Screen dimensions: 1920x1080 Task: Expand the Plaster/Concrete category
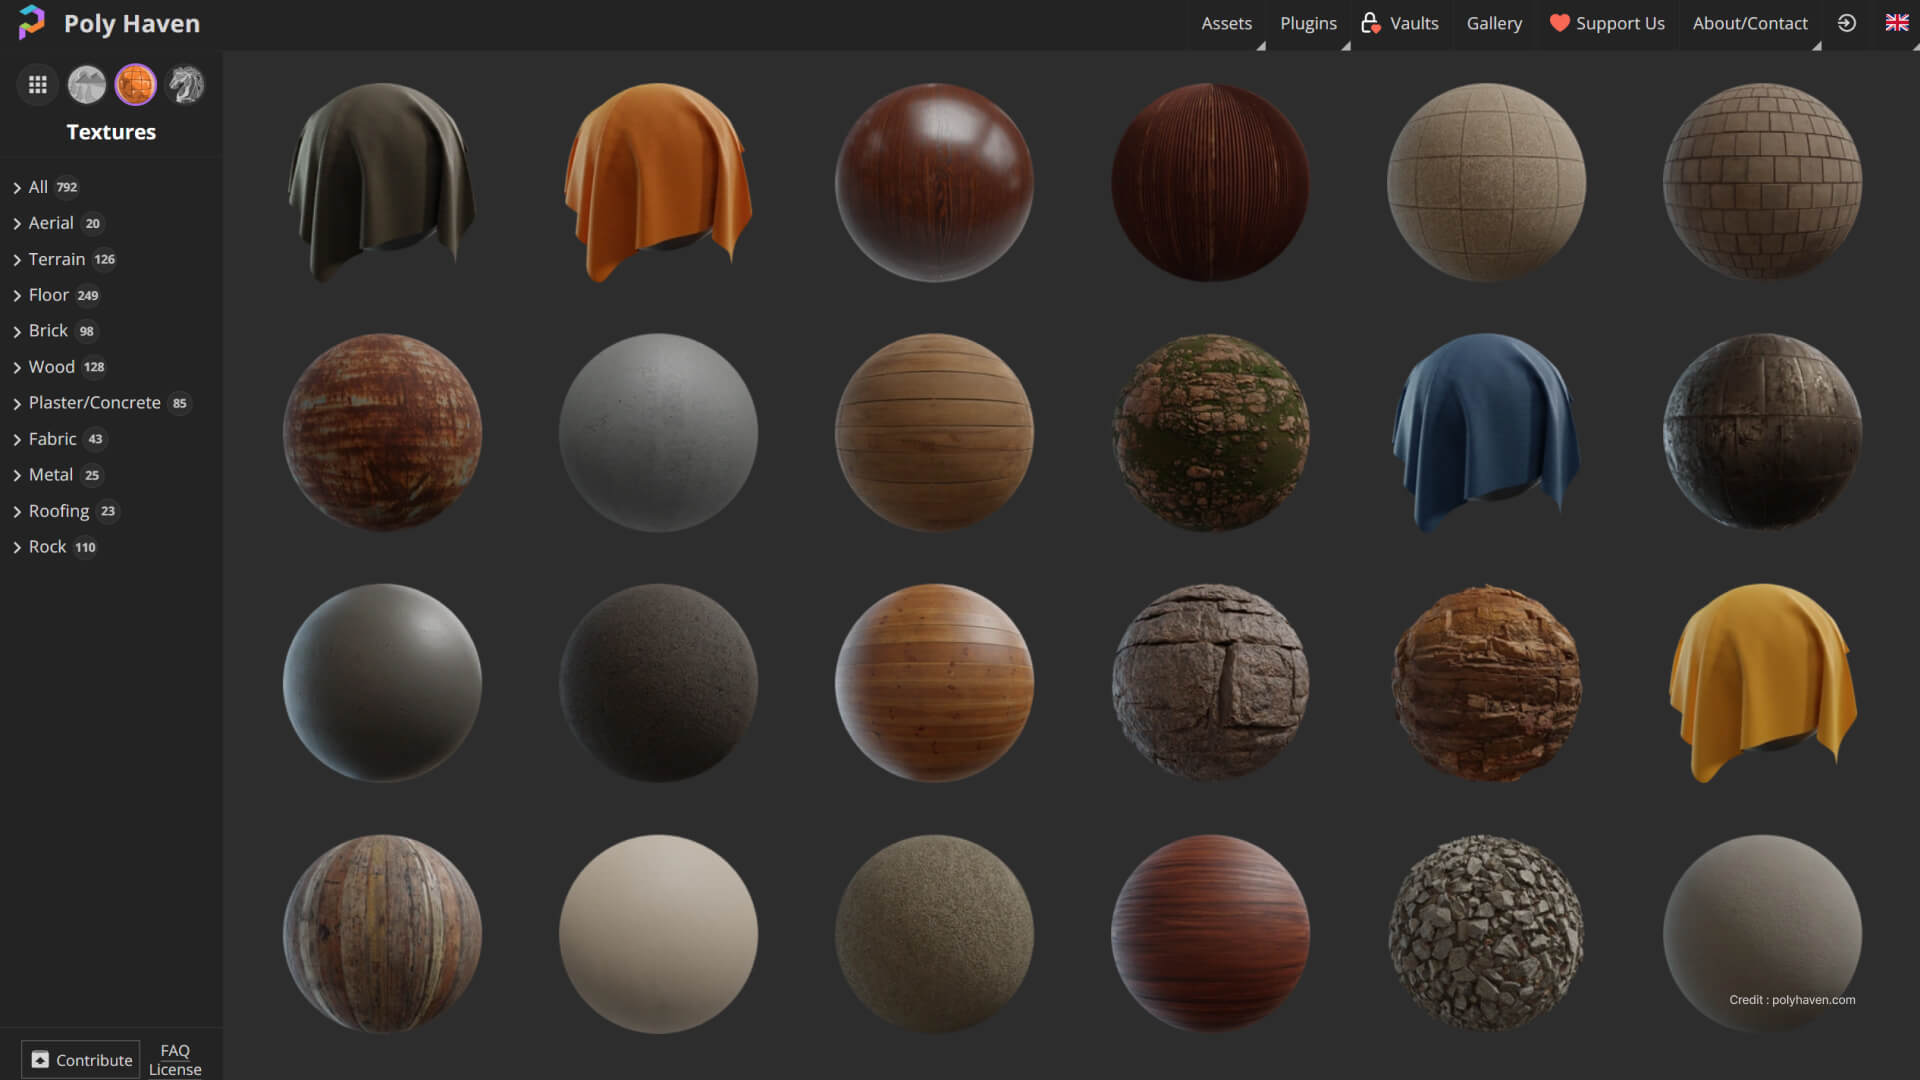point(94,403)
